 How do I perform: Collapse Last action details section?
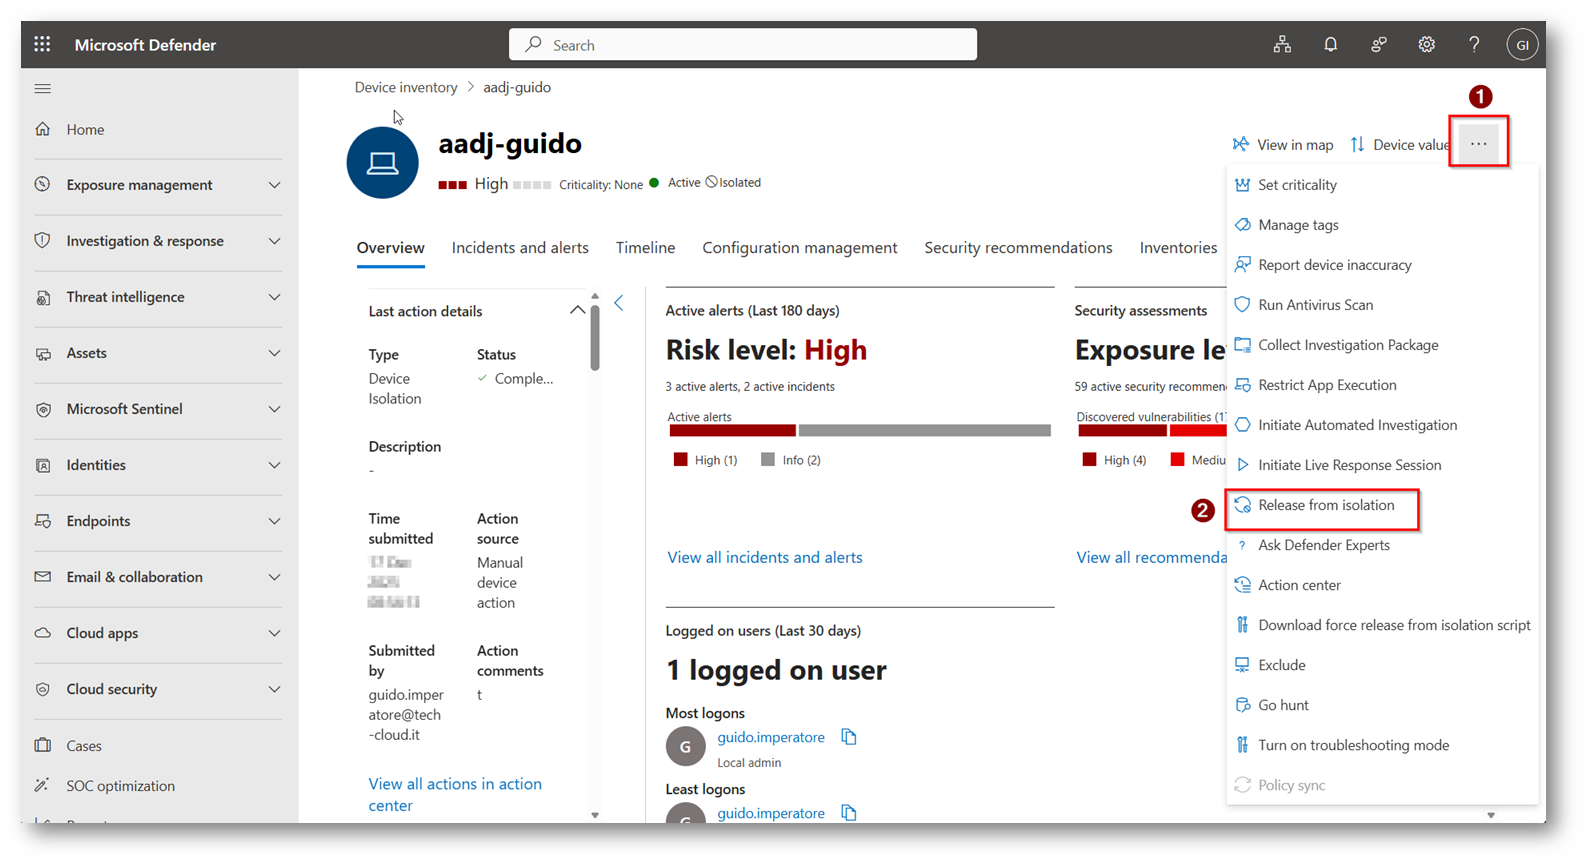577,310
